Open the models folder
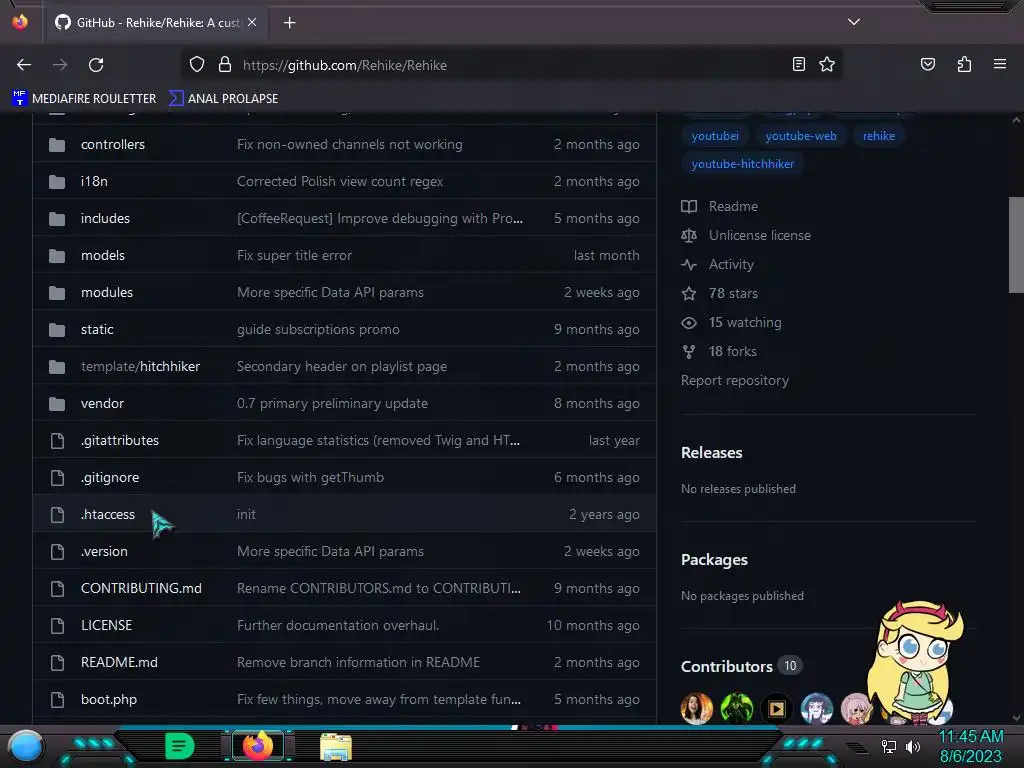 pos(103,255)
